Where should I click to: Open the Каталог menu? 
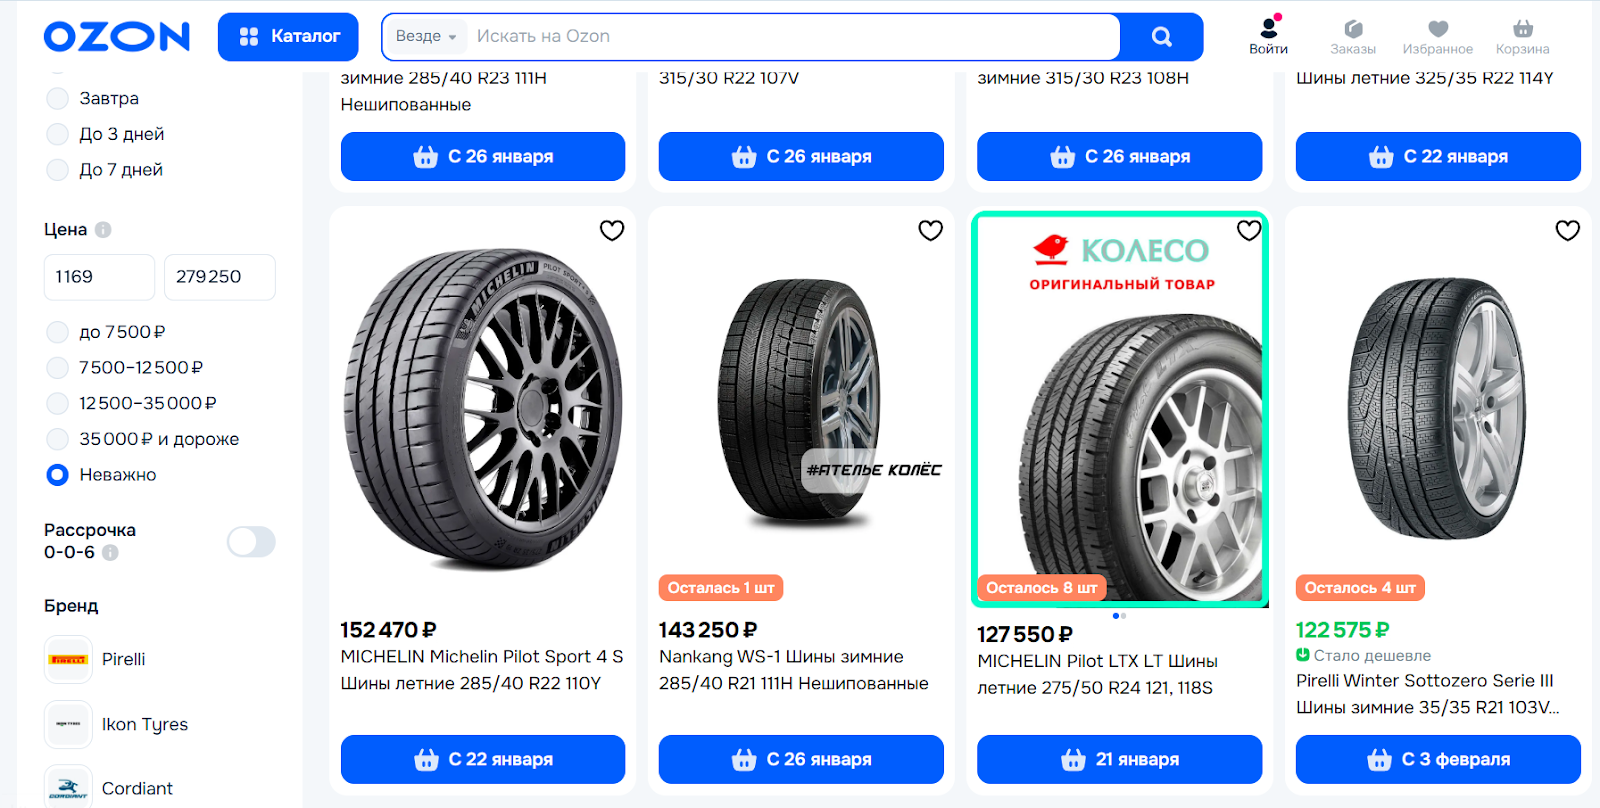pyautogui.click(x=288, y=37)
